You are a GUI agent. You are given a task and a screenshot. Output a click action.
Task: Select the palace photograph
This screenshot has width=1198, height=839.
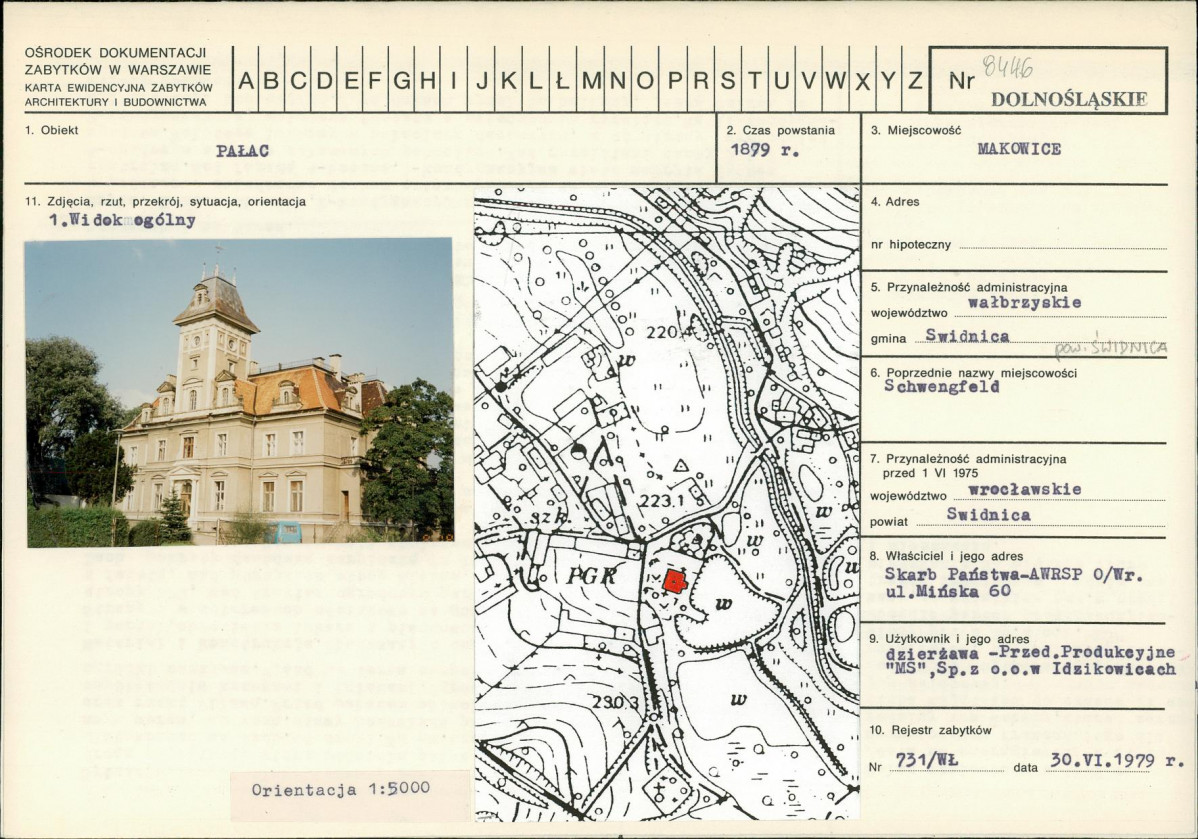point(240,392)
